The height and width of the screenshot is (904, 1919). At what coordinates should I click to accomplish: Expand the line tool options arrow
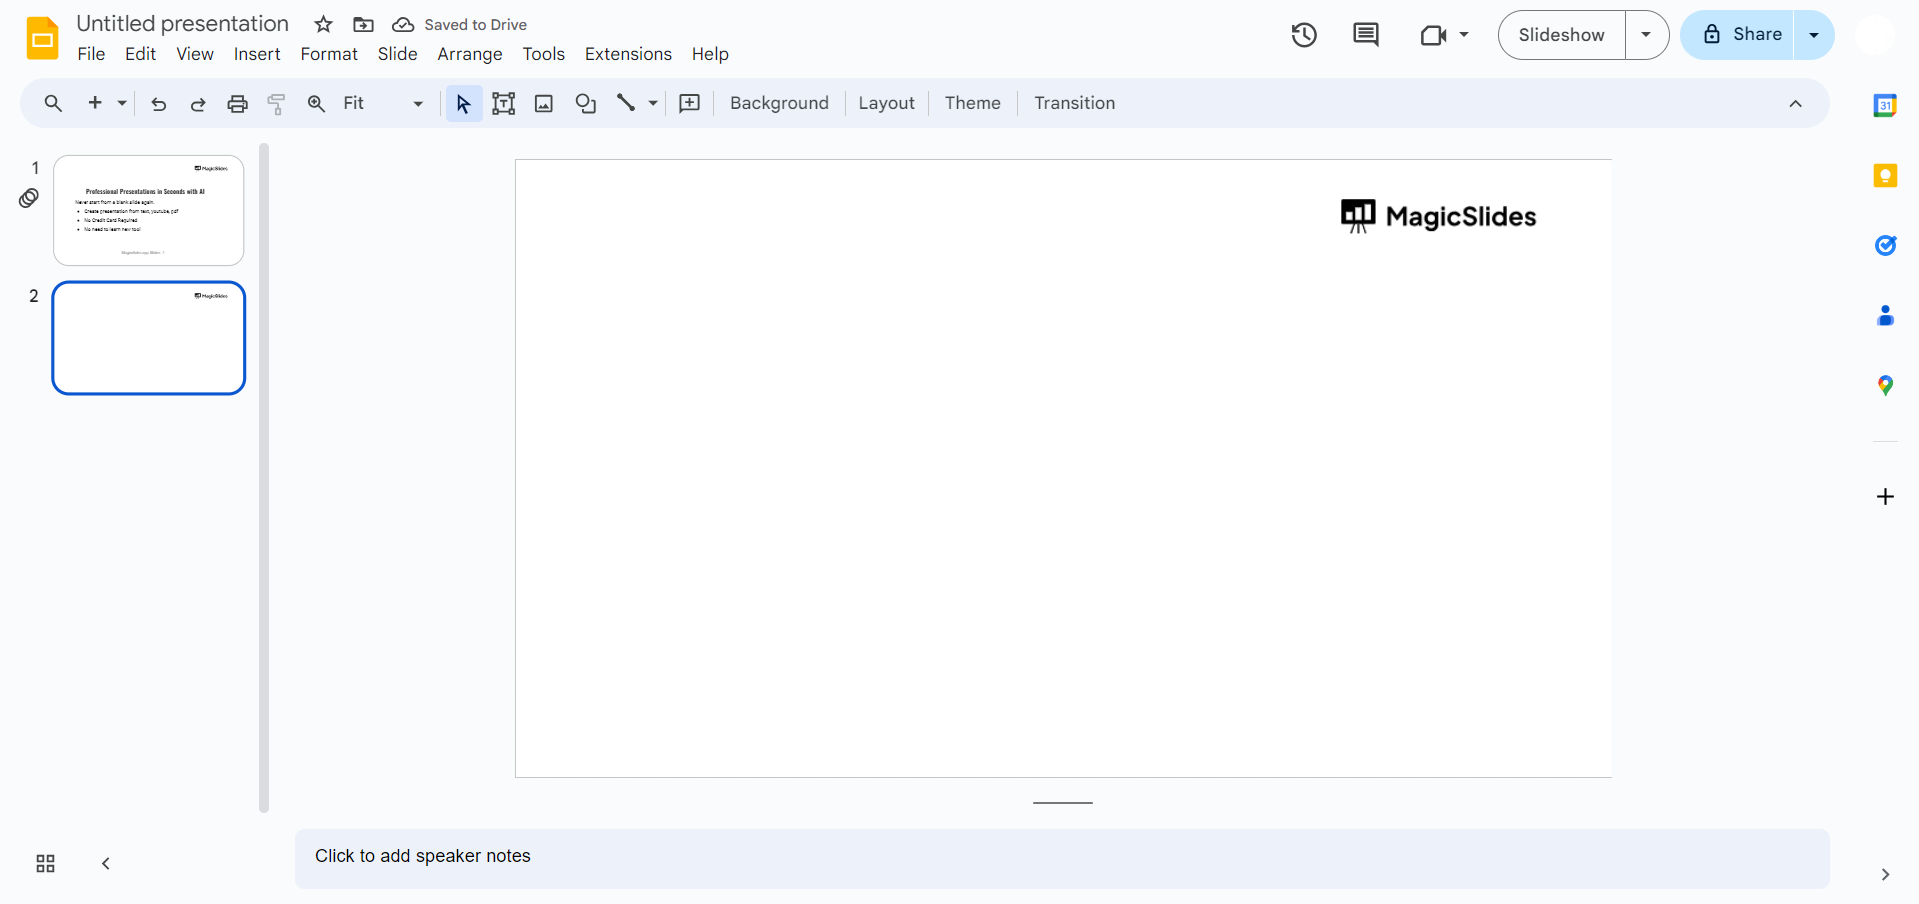(653, 103)
